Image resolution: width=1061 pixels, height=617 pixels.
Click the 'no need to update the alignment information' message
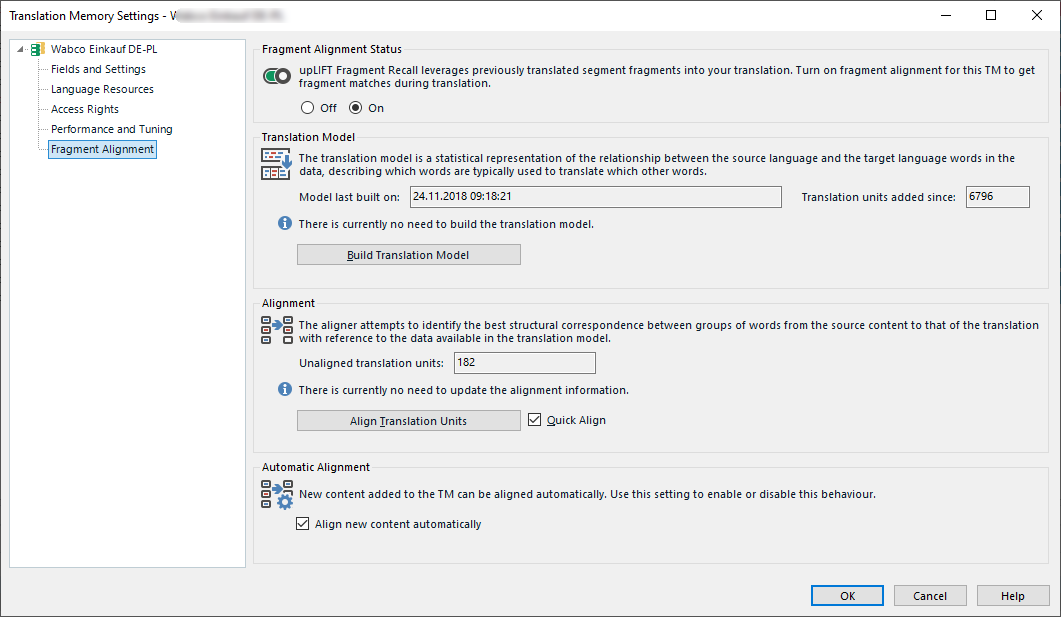(x=464, y=390)
